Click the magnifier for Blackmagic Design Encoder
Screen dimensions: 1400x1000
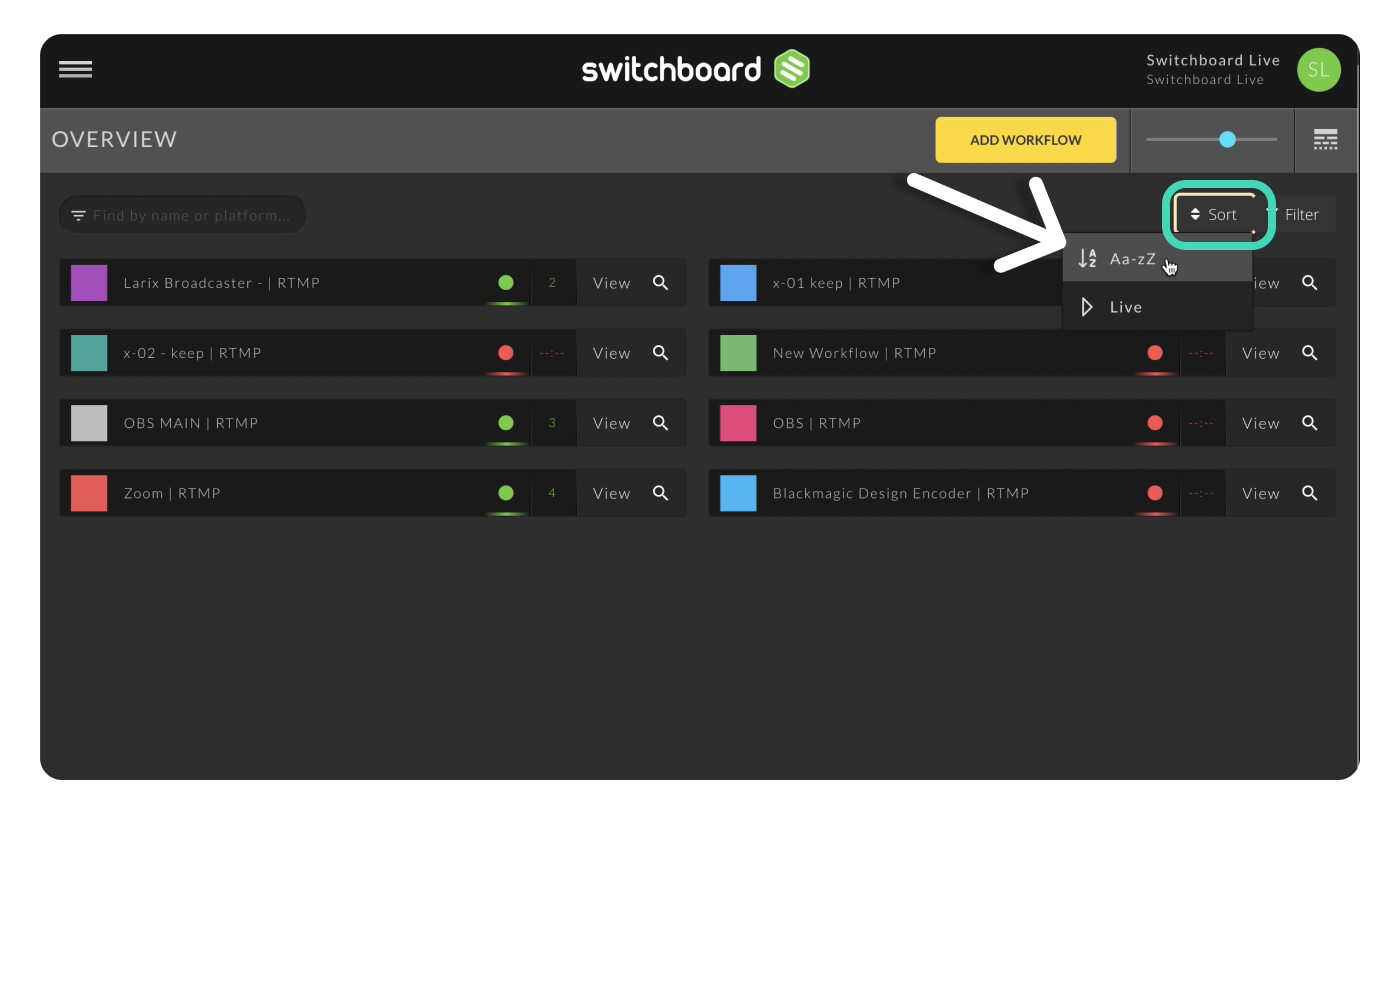pyautogui.click(x=1309, y=493)
